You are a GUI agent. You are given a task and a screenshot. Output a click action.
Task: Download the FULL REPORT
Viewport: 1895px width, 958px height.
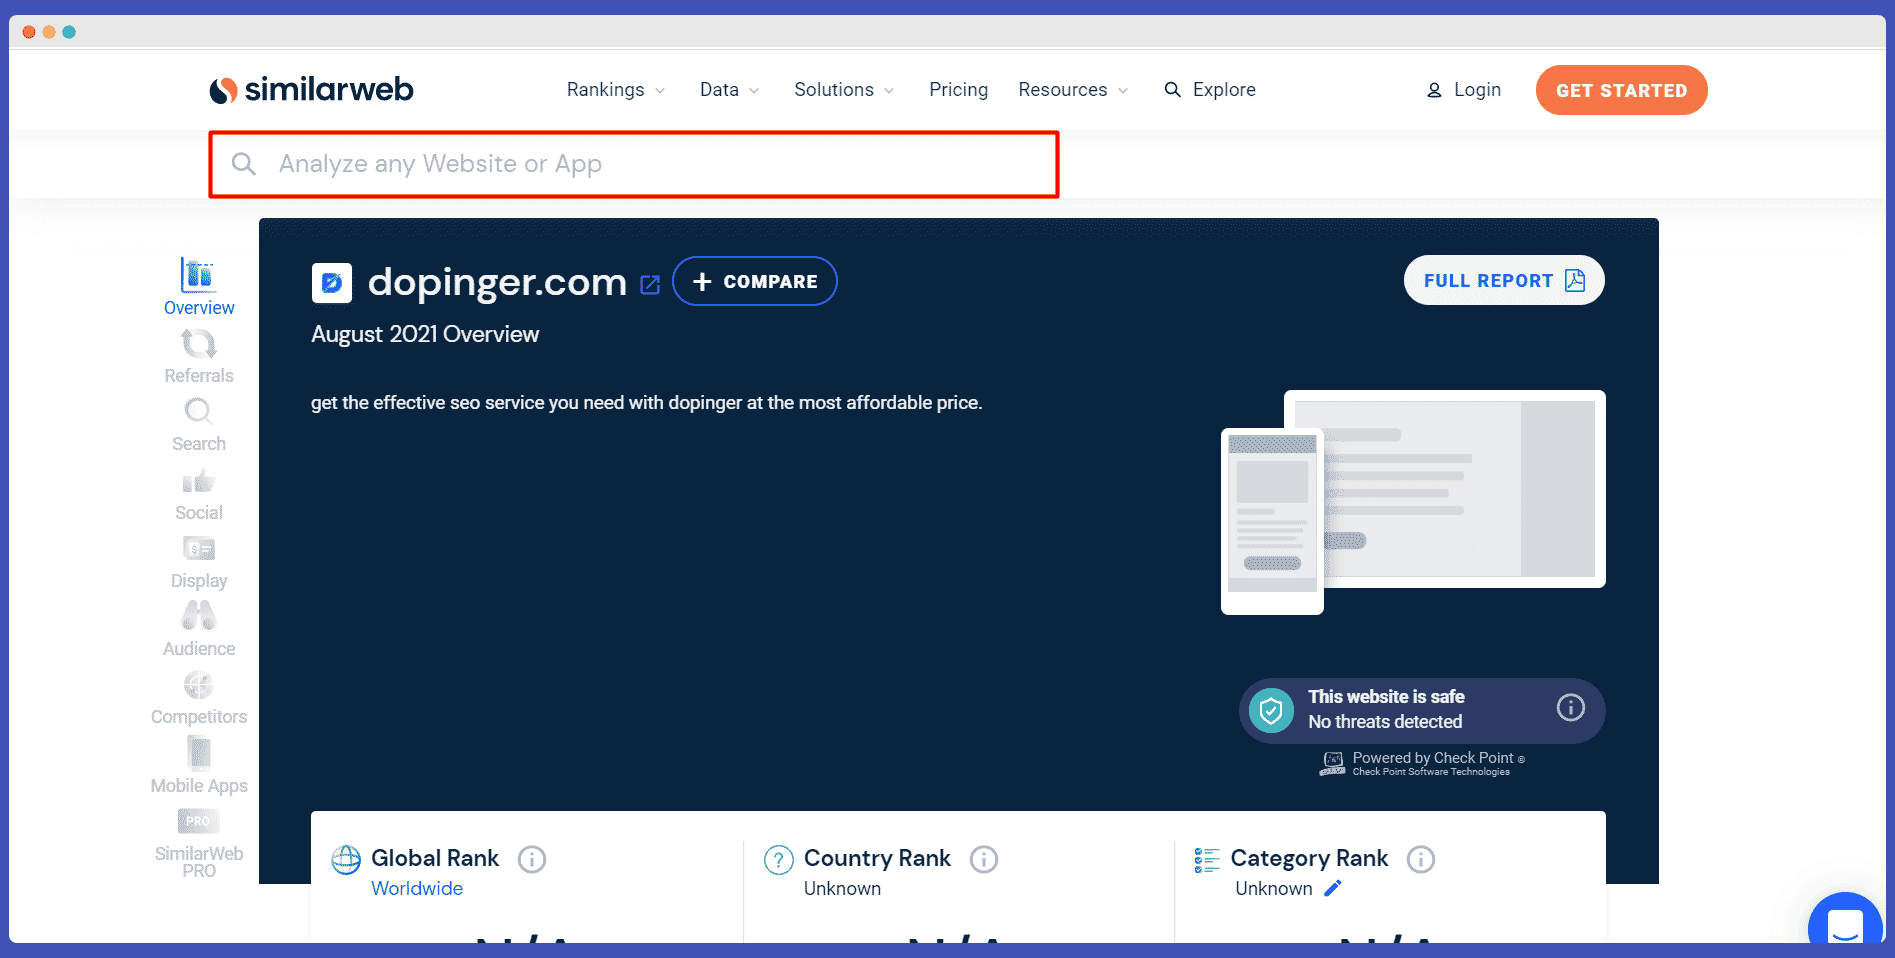(1504, 280)
